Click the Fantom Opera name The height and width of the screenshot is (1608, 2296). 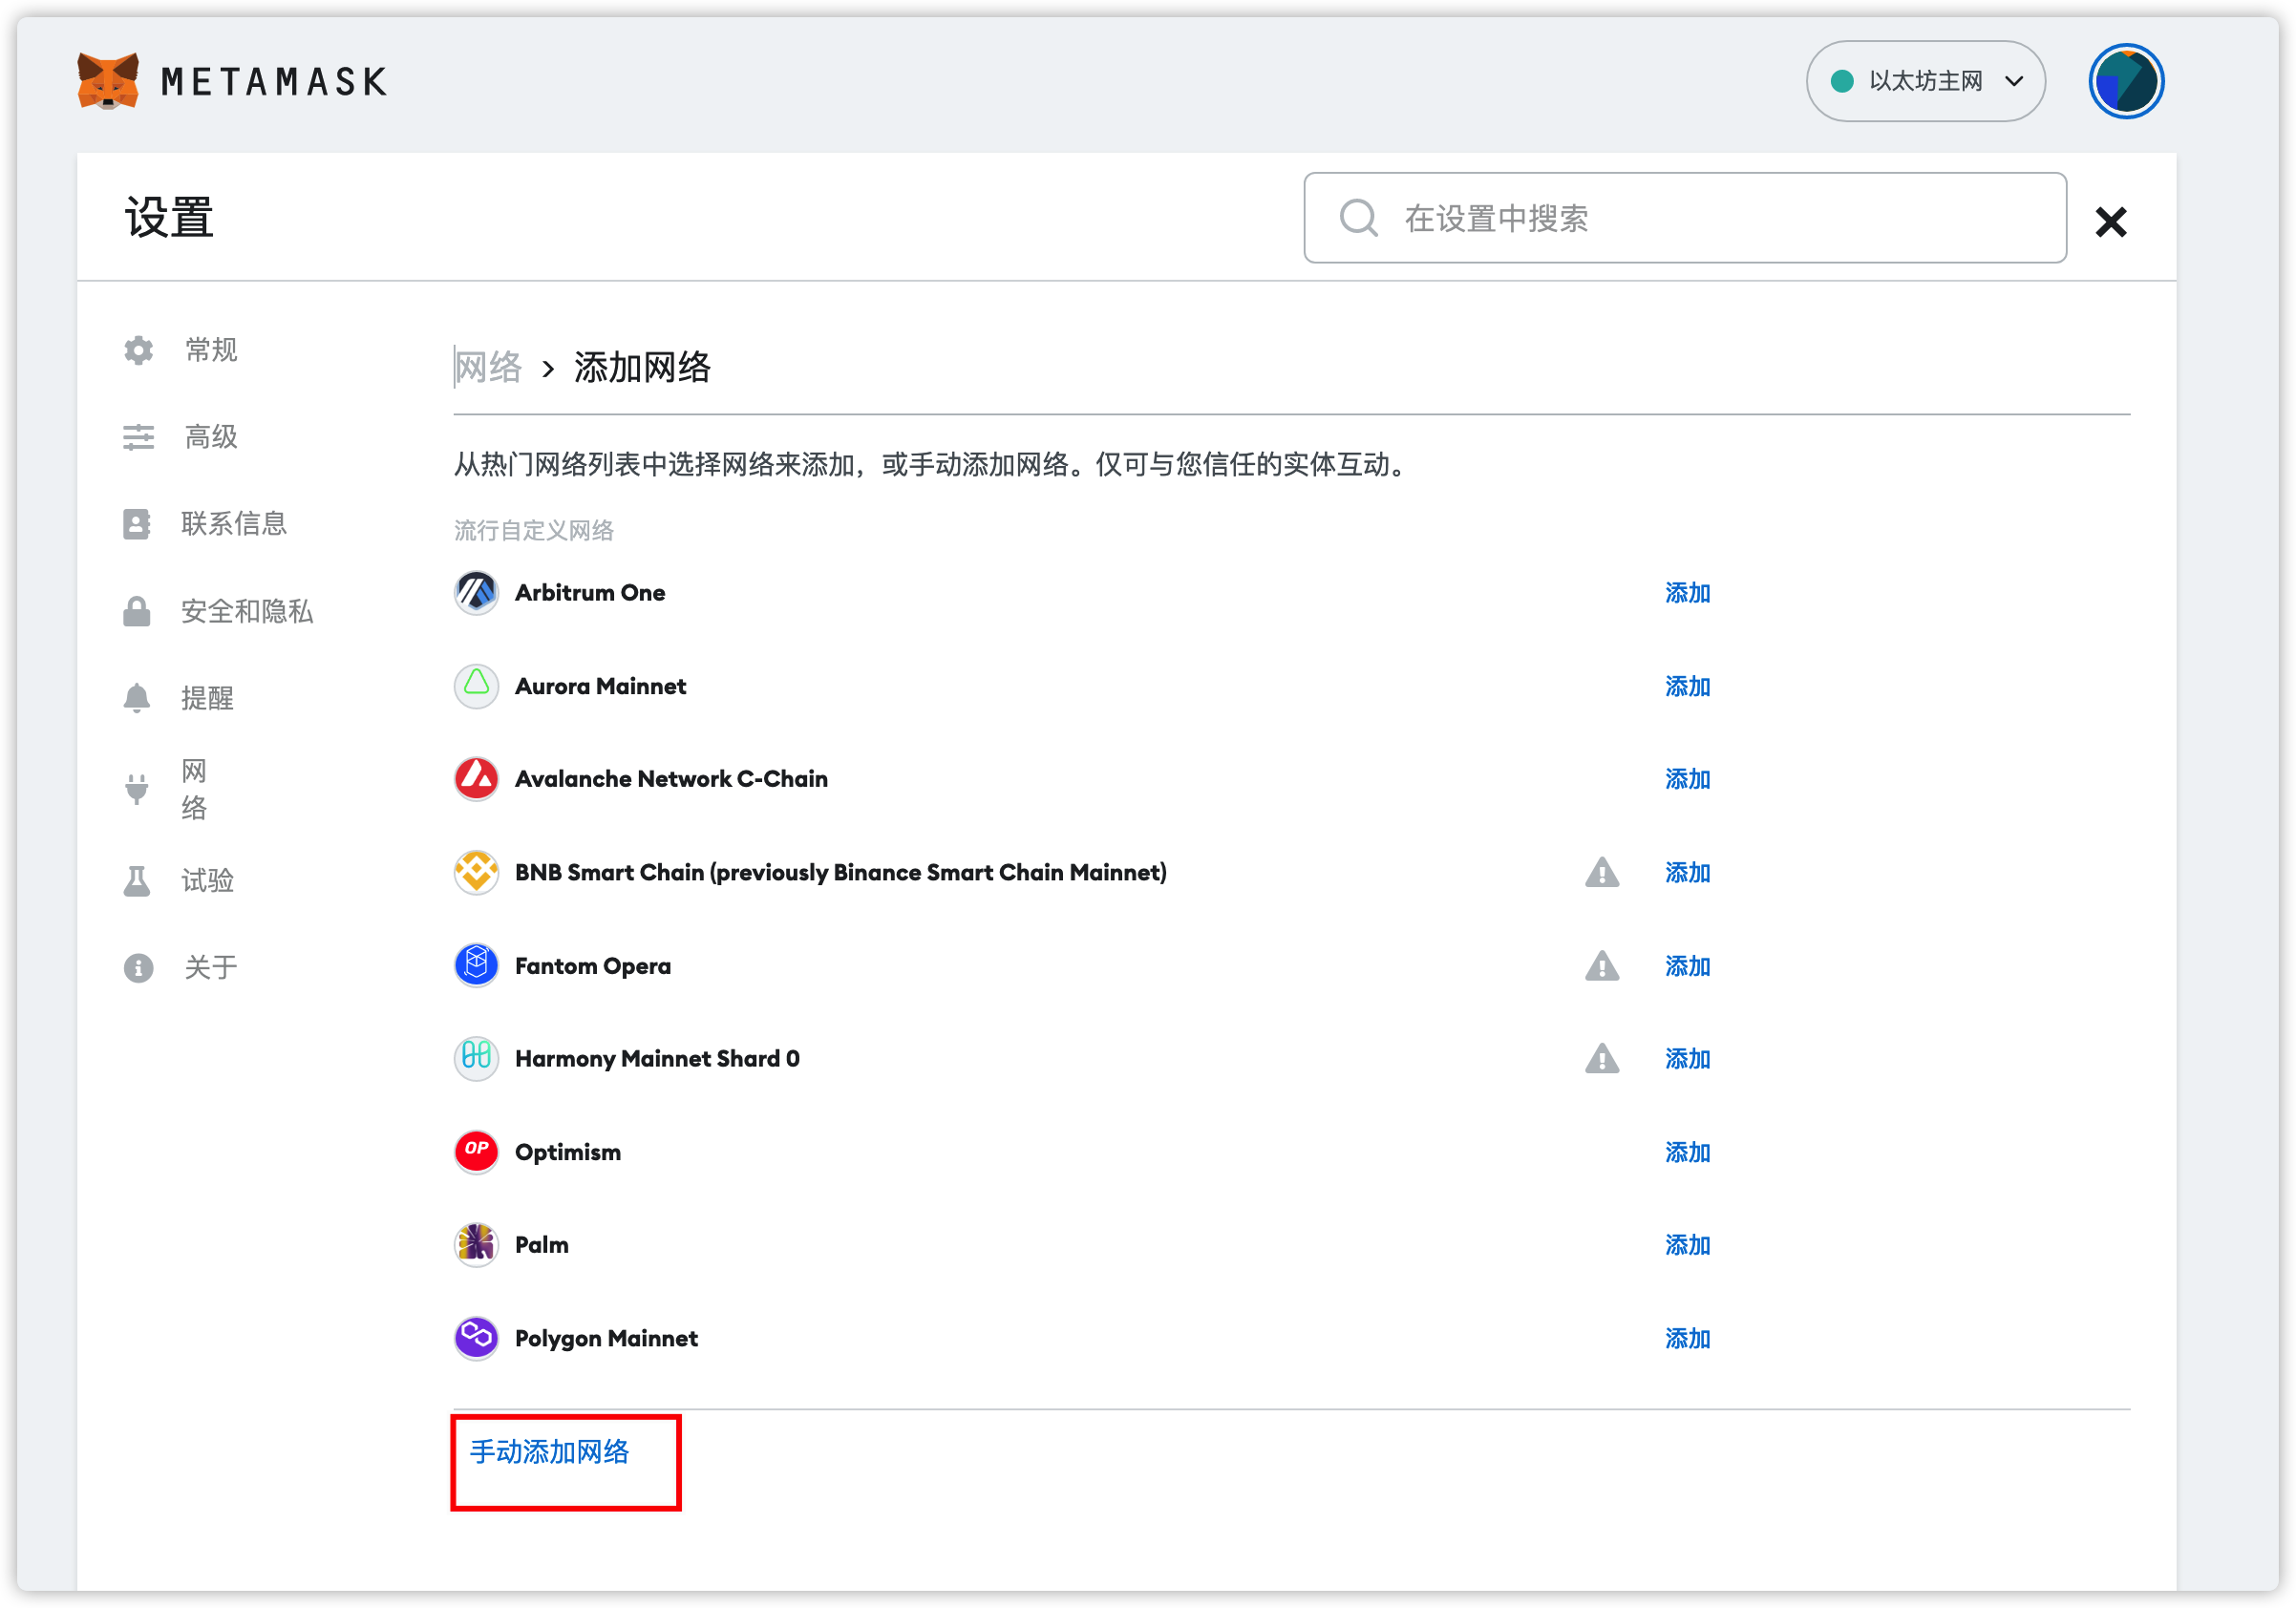[x=593, y=966]
